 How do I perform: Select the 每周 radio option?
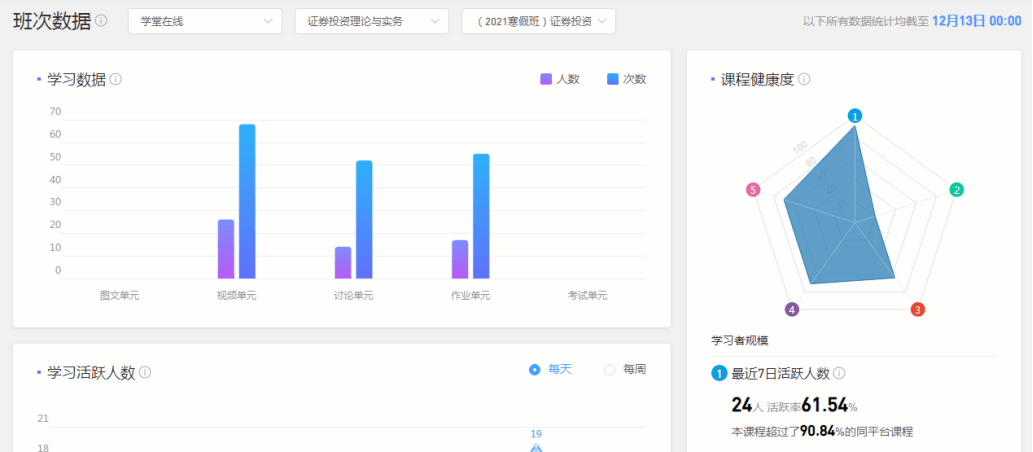pos(610,369)
